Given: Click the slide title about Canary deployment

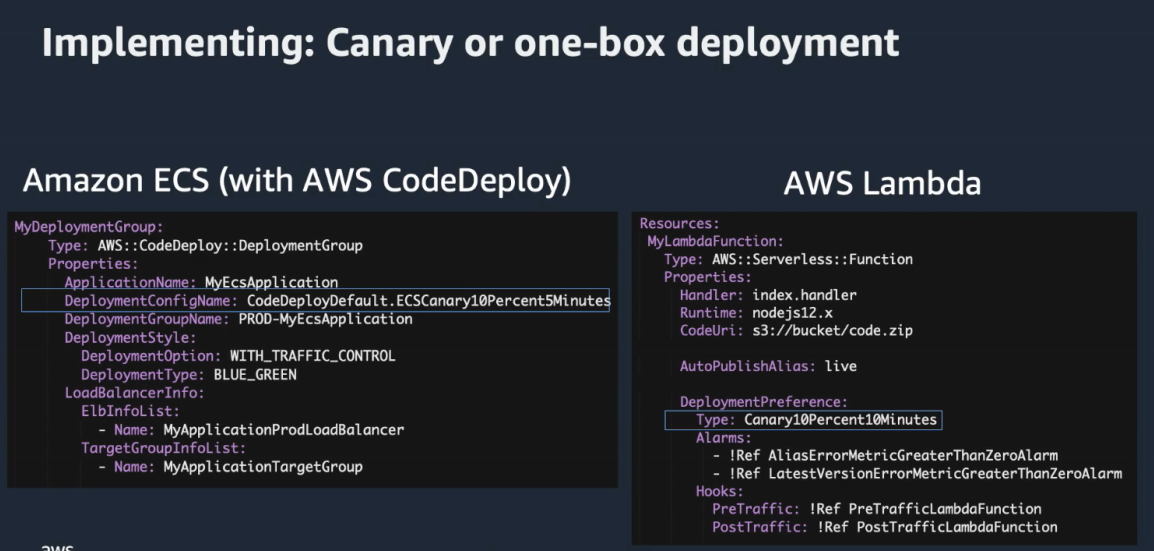Looking at the screenshot, I should pyautogui.click(x=470, y=44).
